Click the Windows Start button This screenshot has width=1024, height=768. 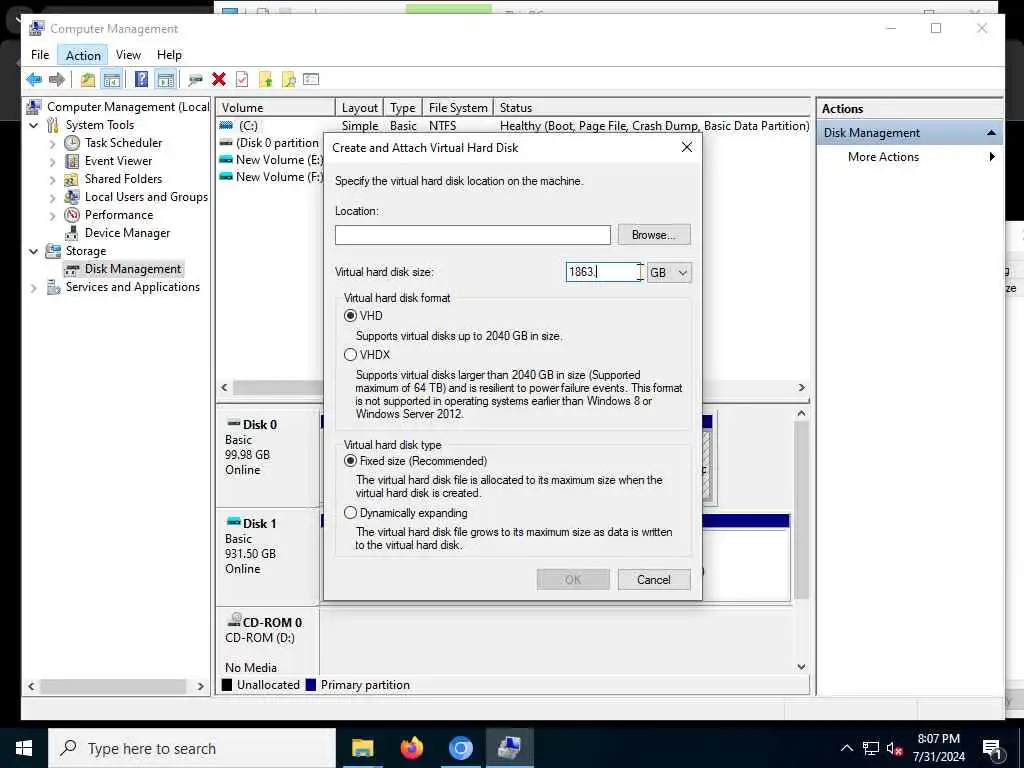pyautogui.click(x=24, y=748)
